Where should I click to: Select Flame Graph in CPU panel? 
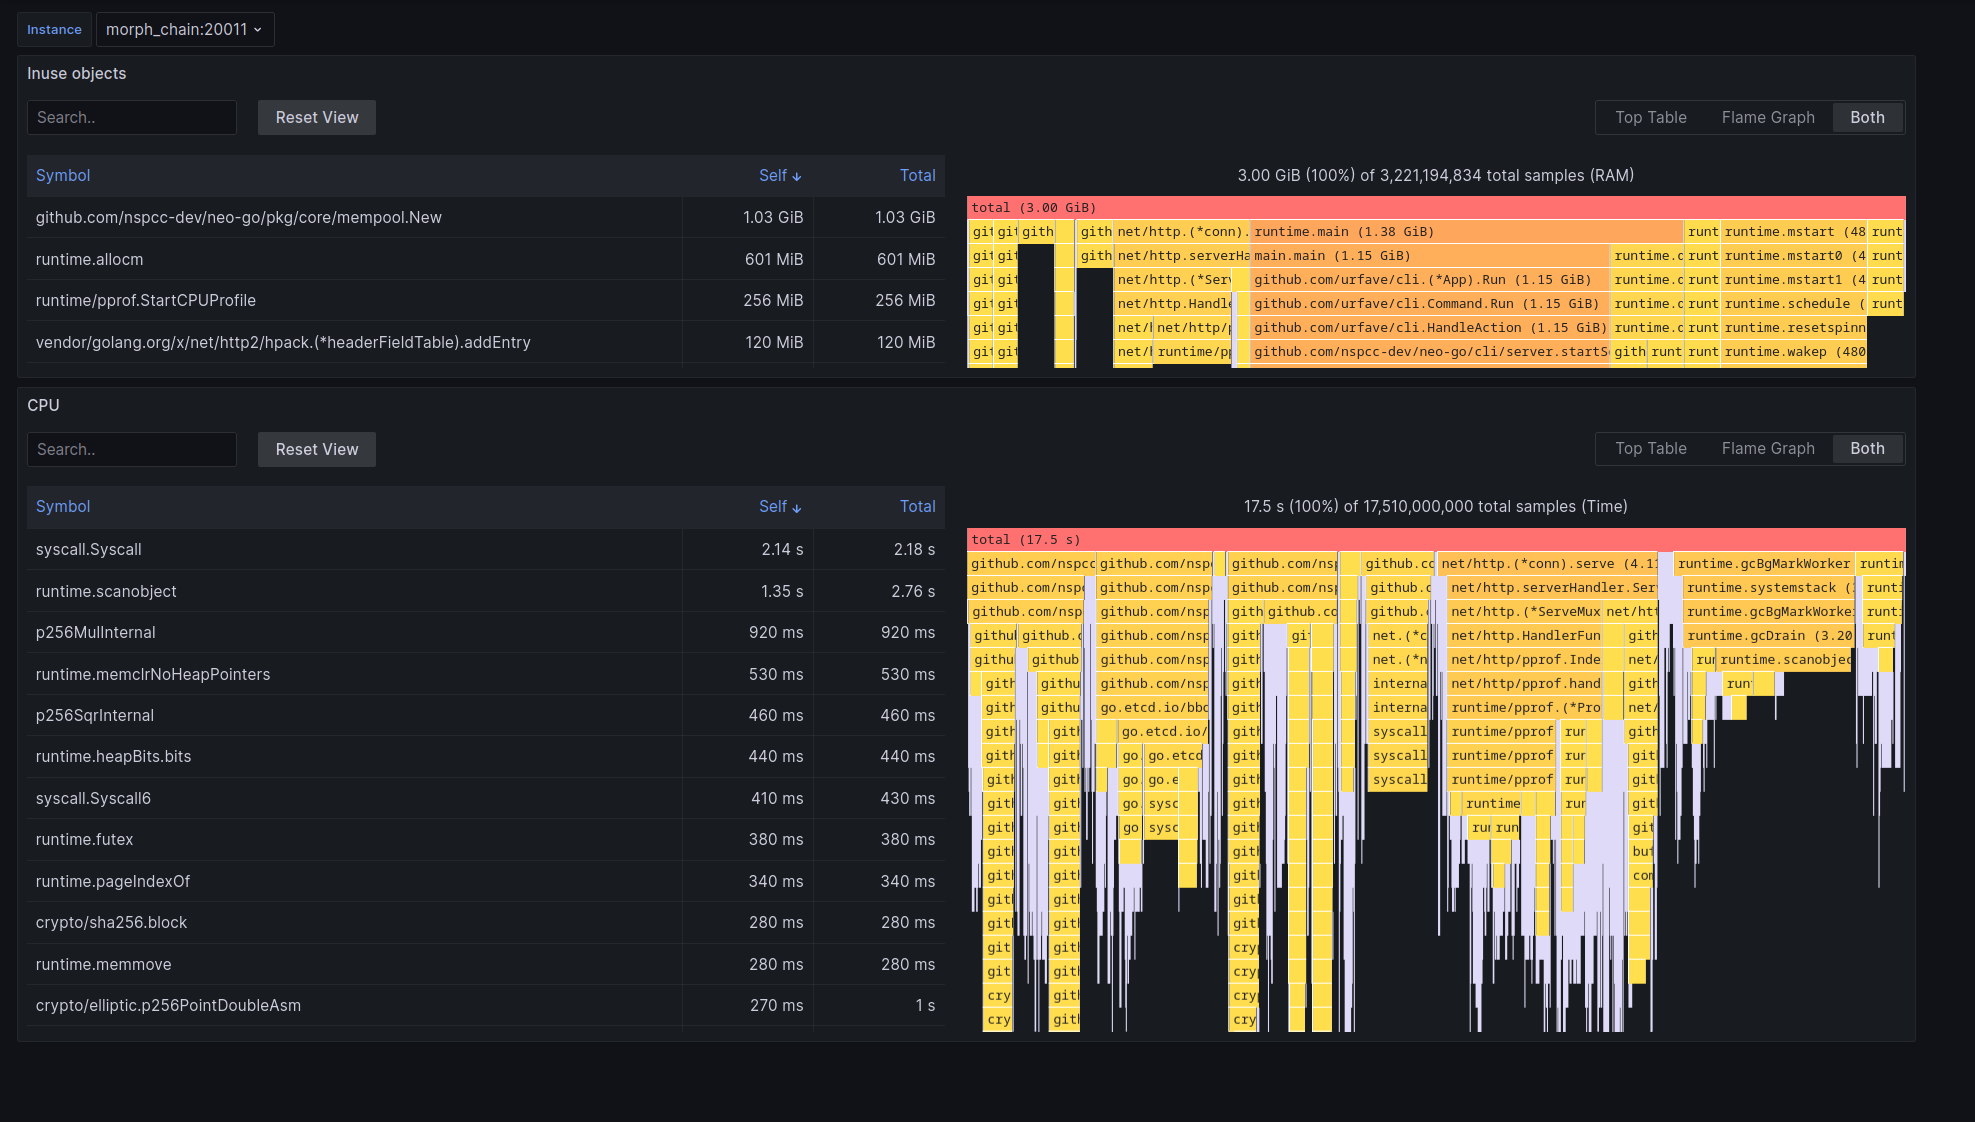point(1768,448)
